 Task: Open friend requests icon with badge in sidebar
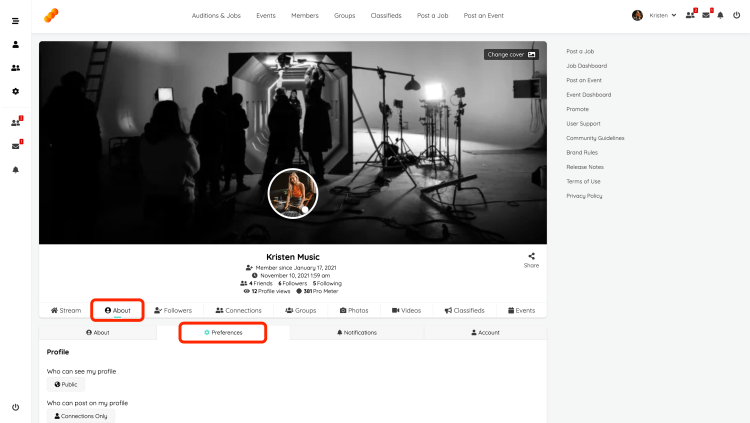tap(16, 122)
